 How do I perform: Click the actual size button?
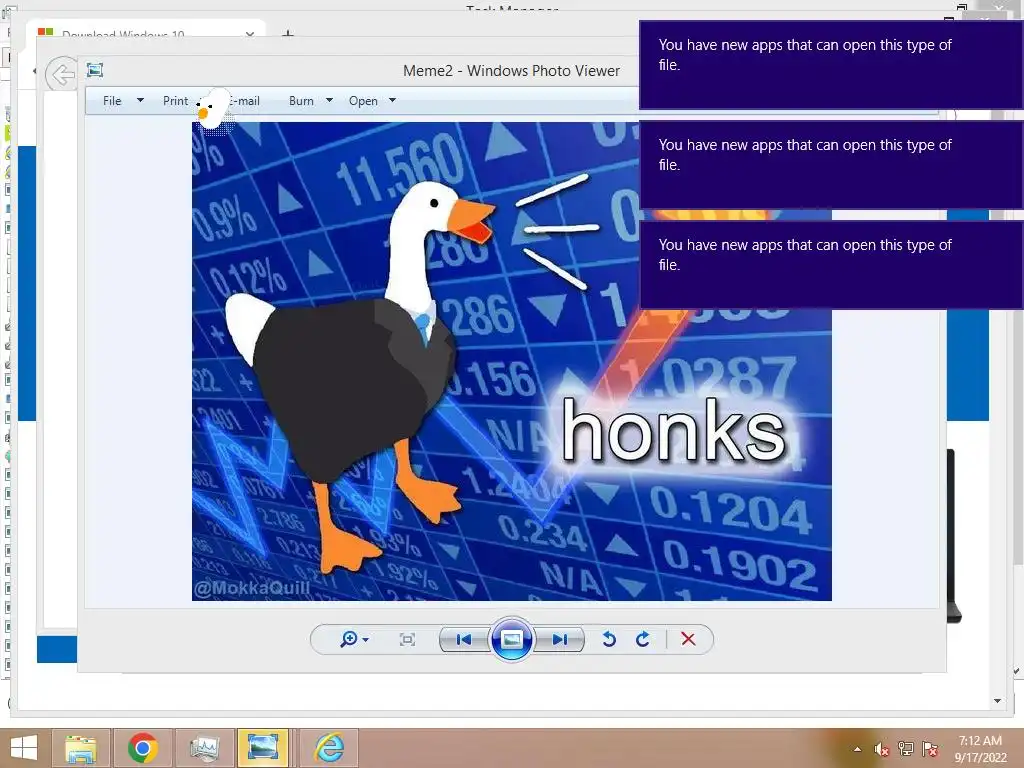pyautogui.click(x=407, y=639)
